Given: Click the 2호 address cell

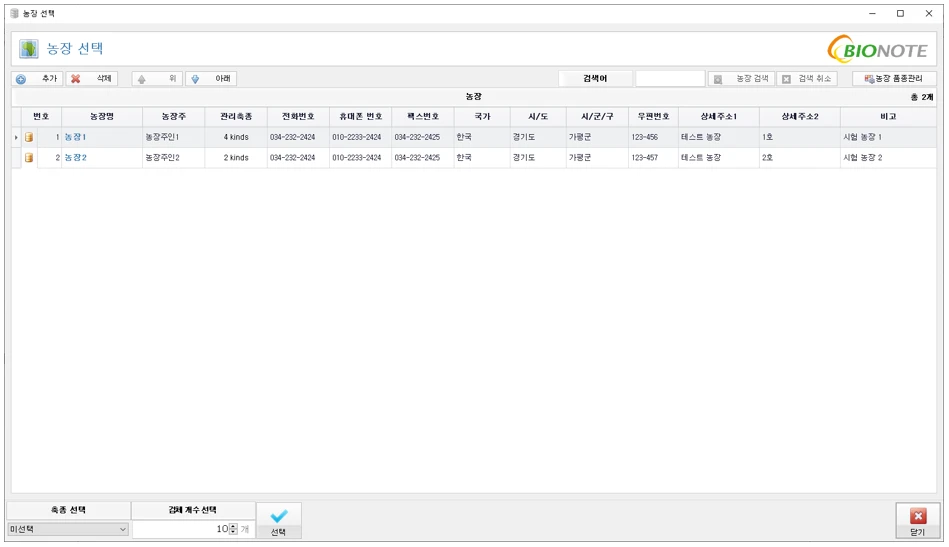Looking at the screenshot, I should coord(800,158).
